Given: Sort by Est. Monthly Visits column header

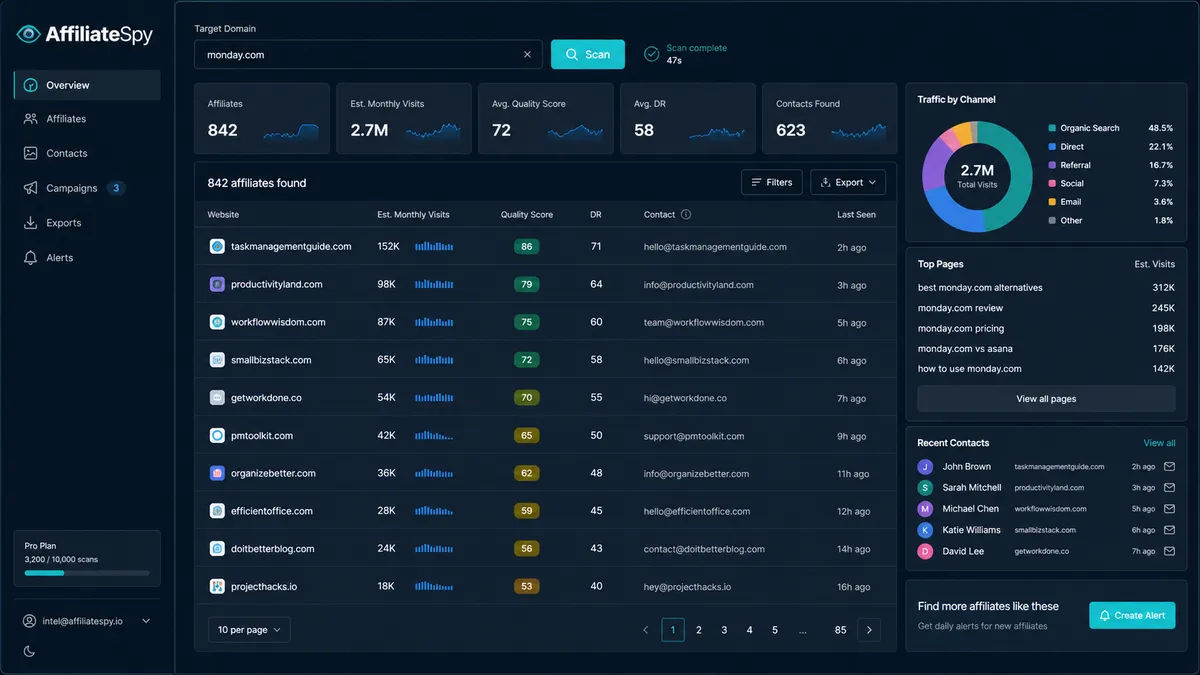Looking at the screenshot, I should [413, 215].
